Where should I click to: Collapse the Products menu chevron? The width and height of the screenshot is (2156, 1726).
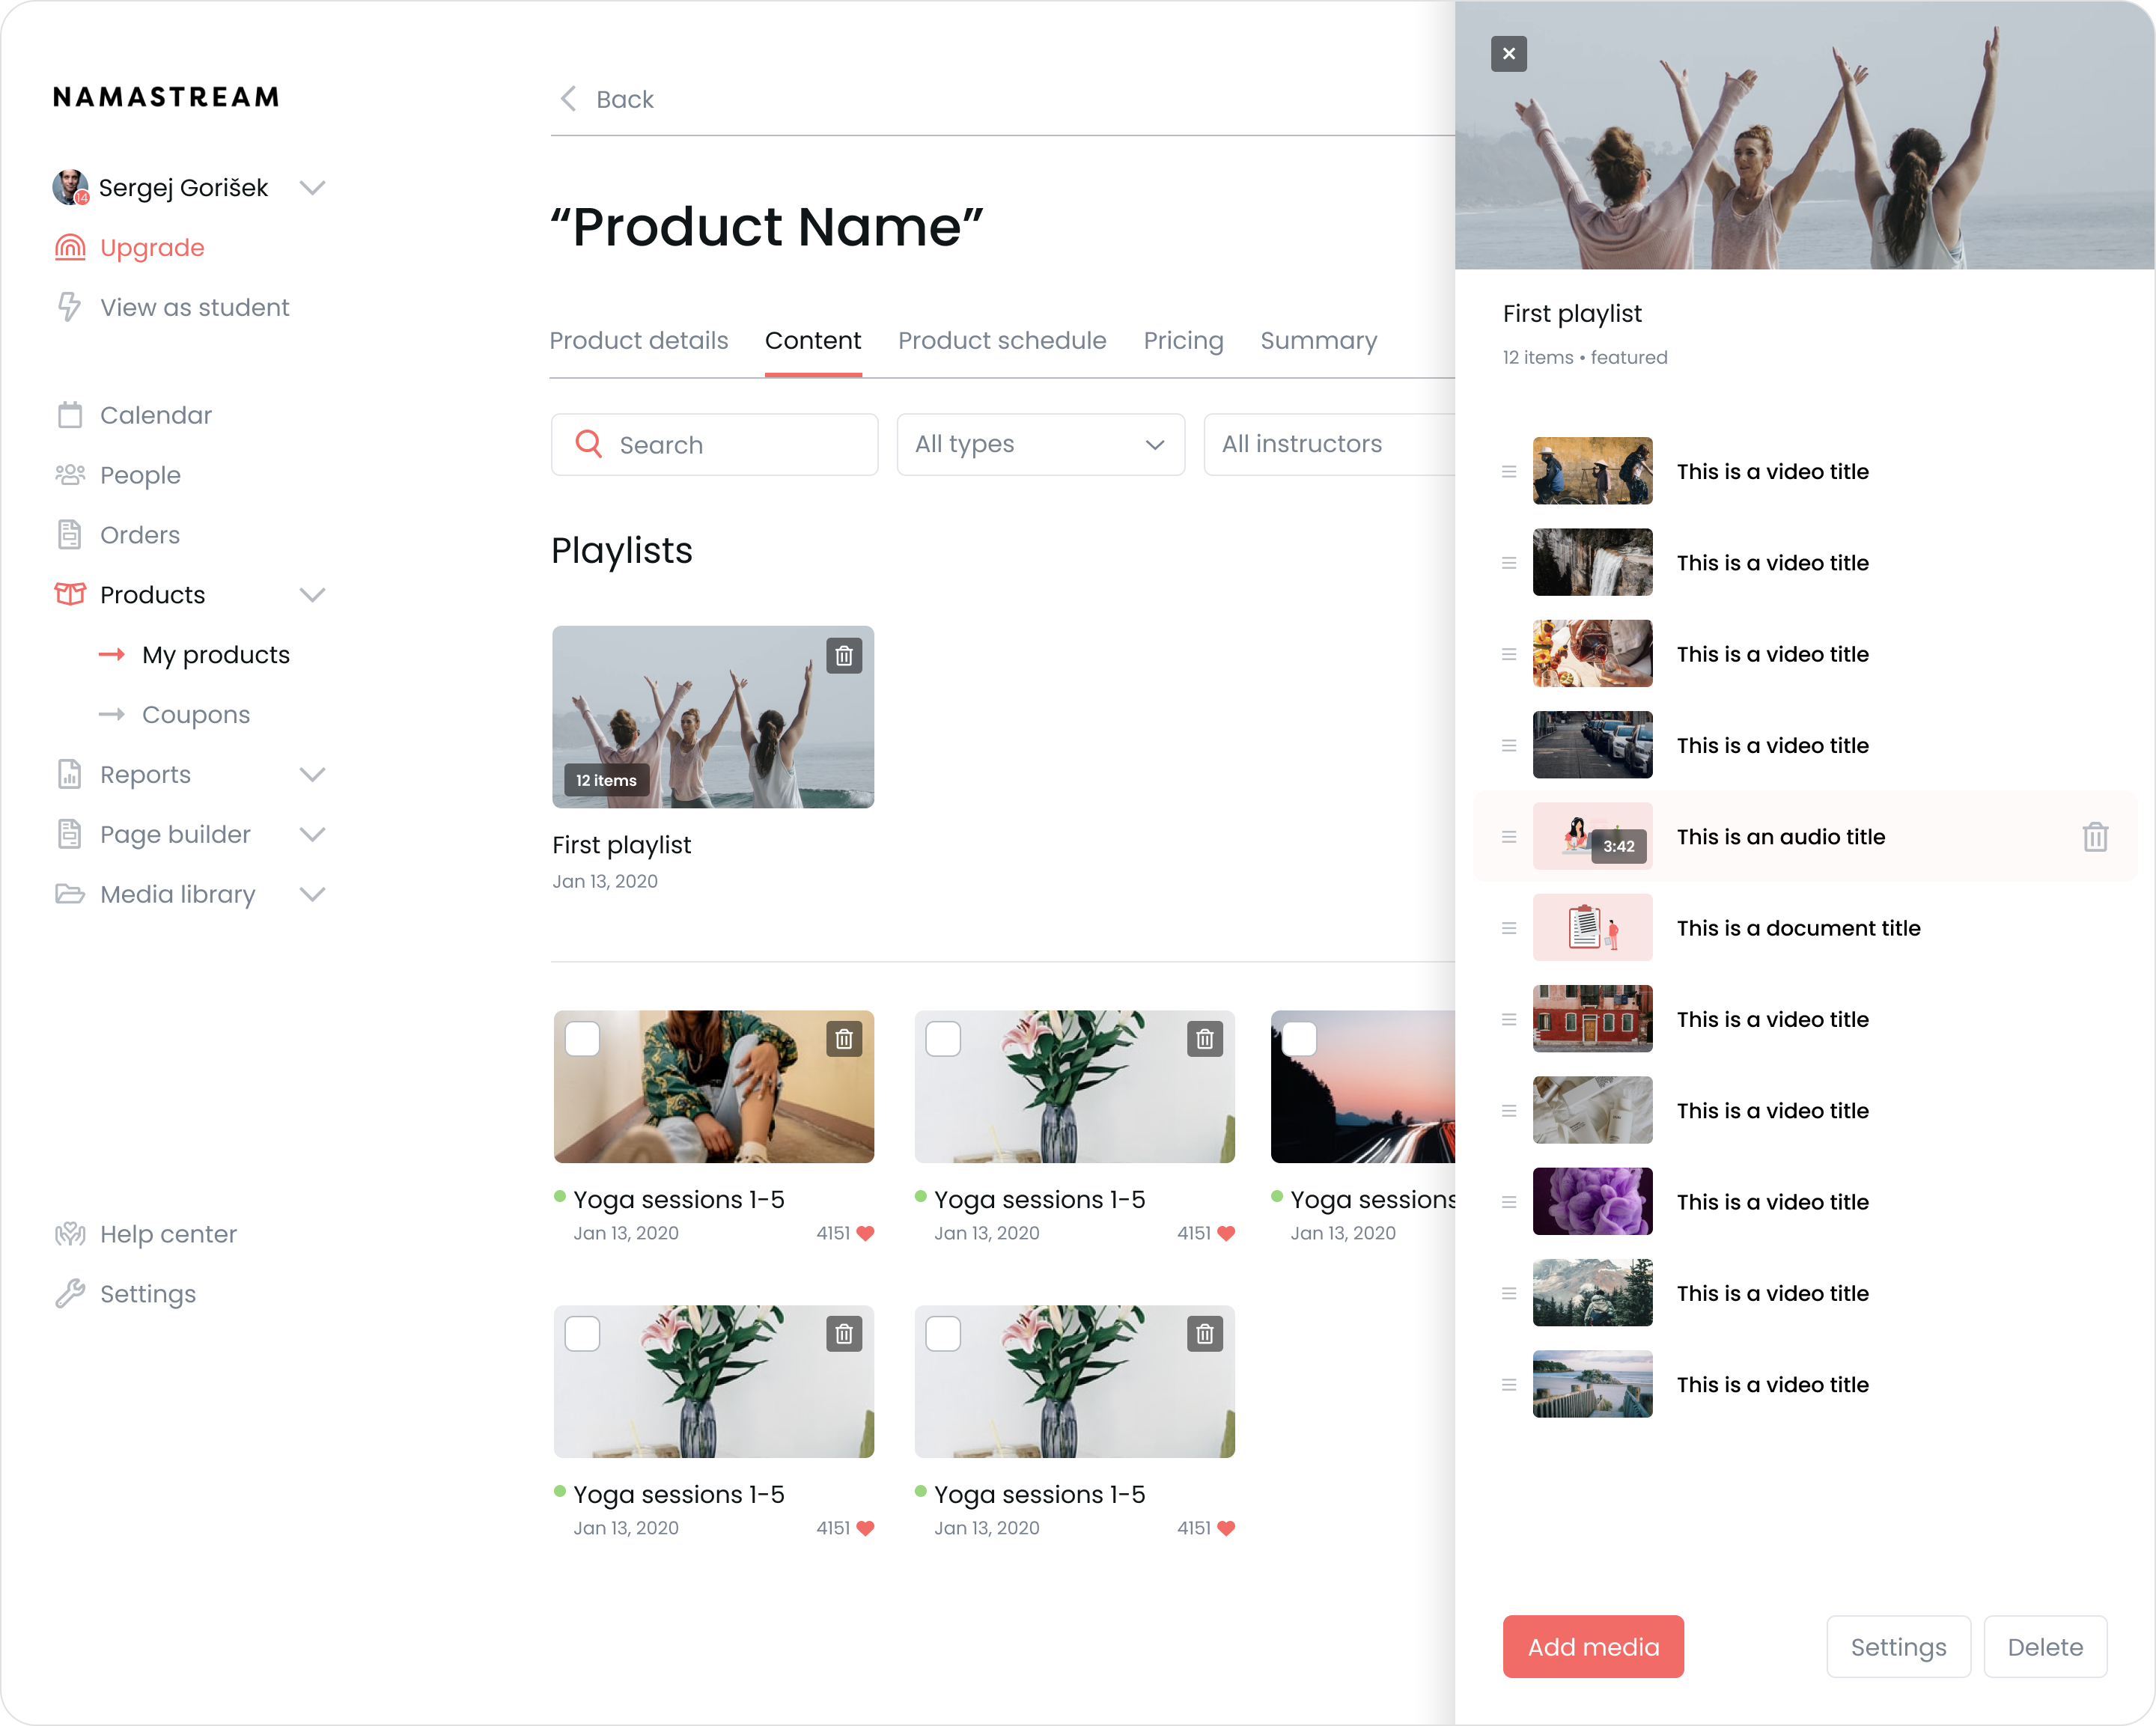tap(313, 595)
